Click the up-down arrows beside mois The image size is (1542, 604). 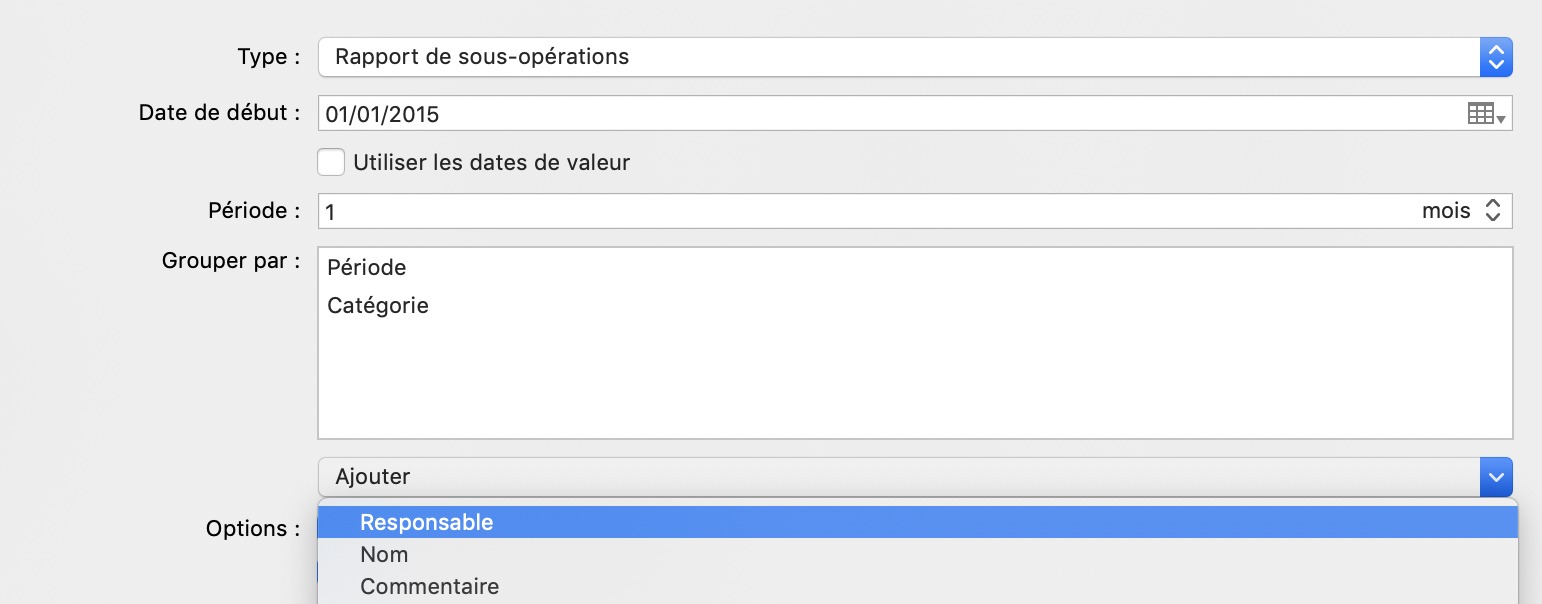pos(1493,211)
